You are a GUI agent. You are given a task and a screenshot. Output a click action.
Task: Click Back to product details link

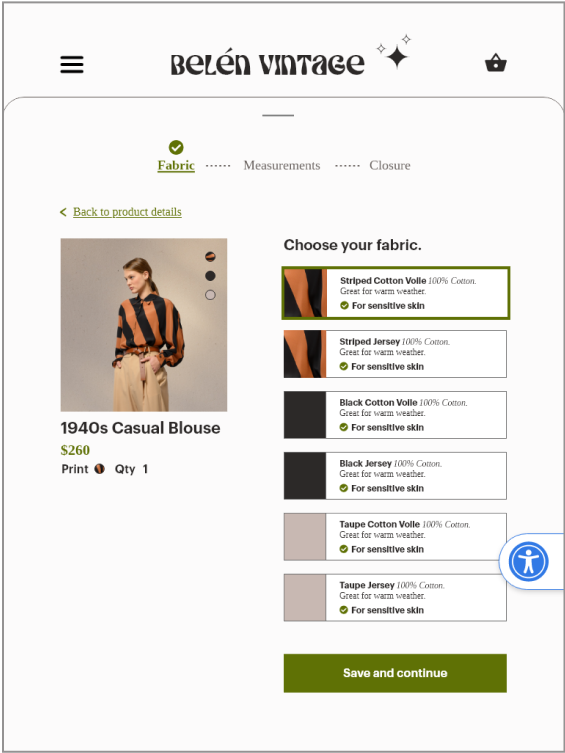[x=127, y=212]
